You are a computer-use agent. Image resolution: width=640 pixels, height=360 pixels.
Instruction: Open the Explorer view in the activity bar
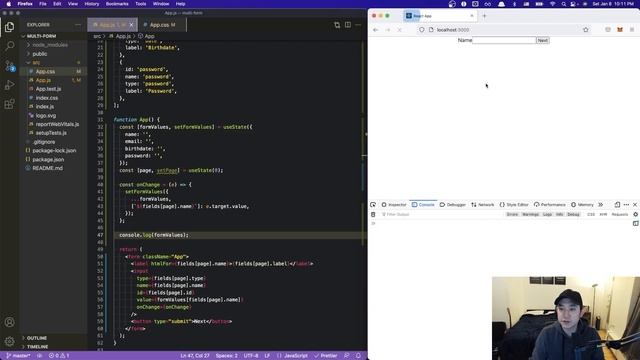tap(9, 27)
